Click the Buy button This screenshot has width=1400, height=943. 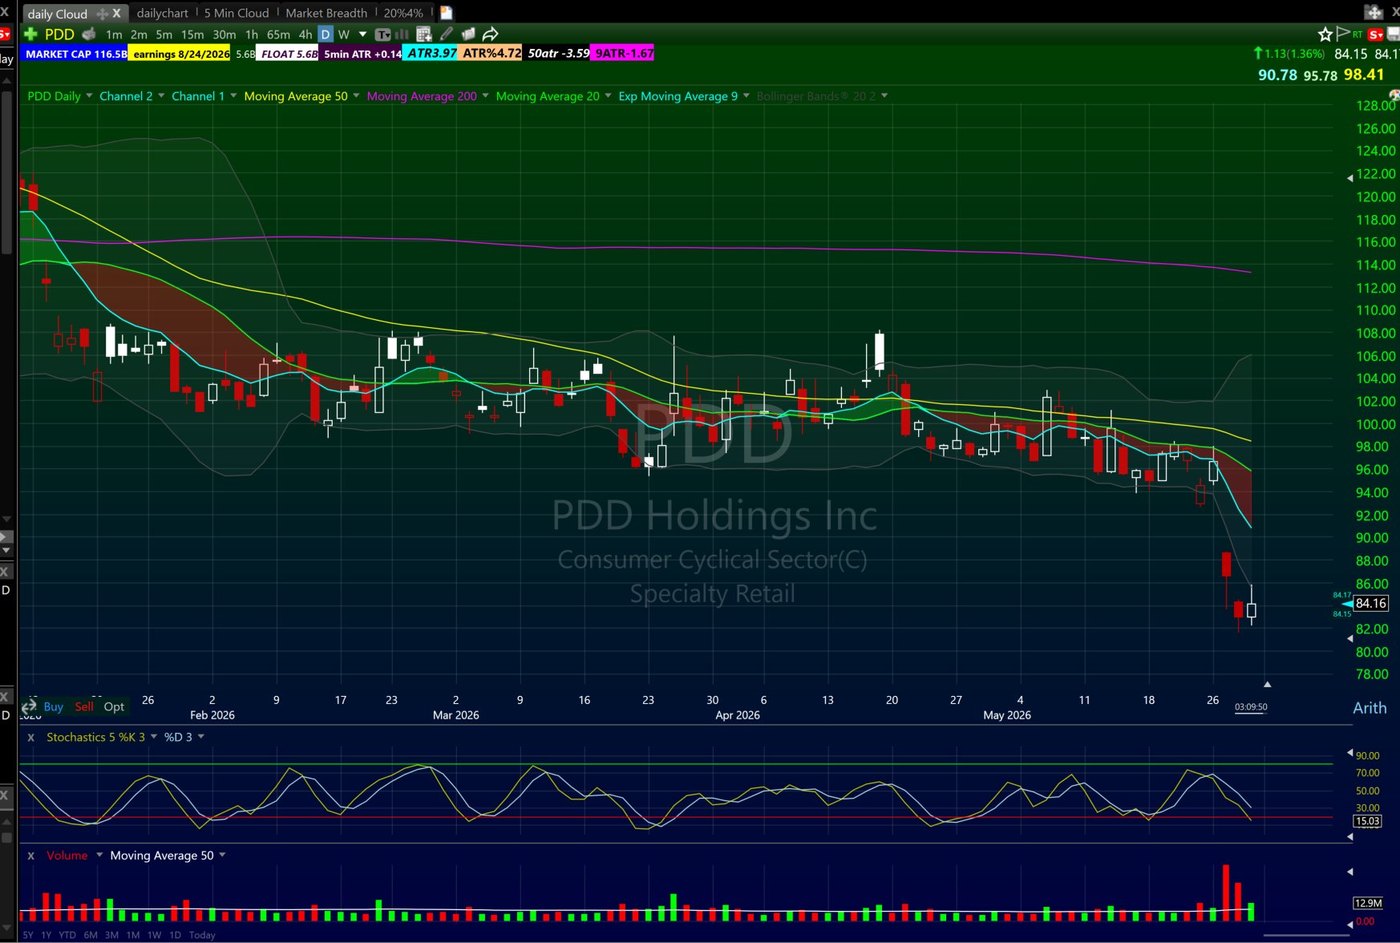coord(53,706)
